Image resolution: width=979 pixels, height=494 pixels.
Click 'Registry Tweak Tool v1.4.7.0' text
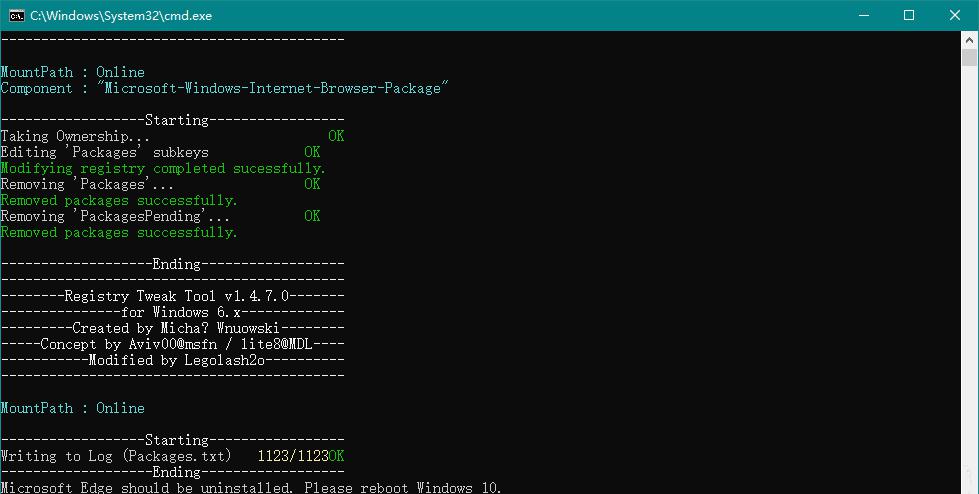177,296
